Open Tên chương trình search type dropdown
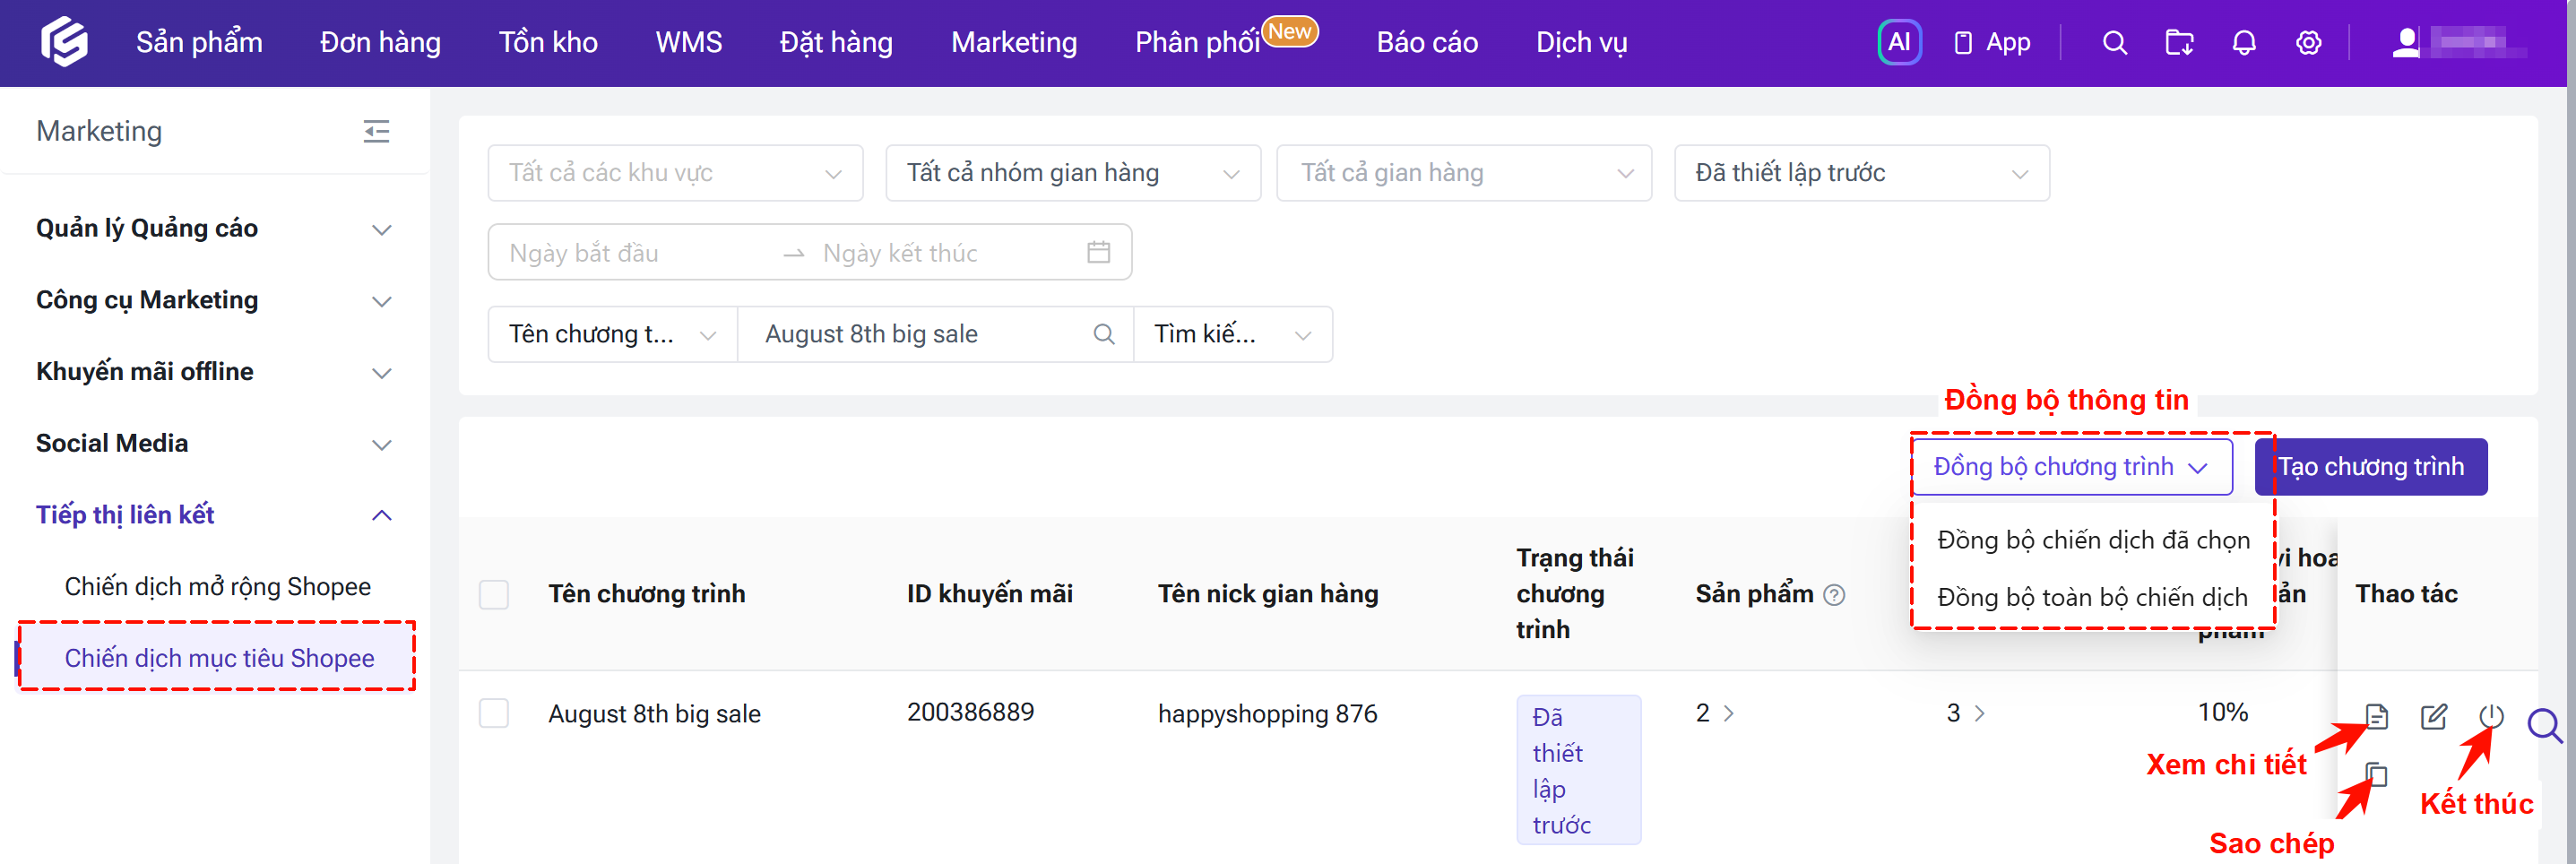 [x=612, y=334]
